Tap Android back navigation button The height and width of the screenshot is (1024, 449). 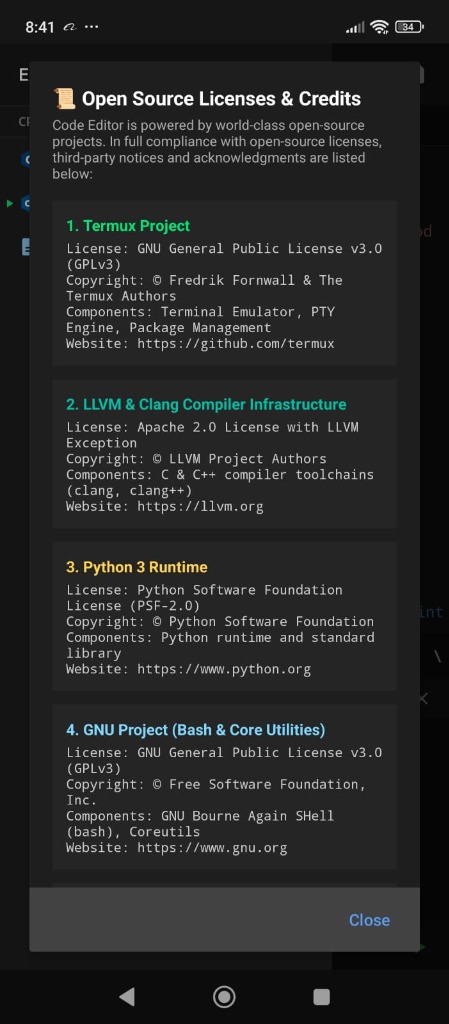[x=127, y=996]
